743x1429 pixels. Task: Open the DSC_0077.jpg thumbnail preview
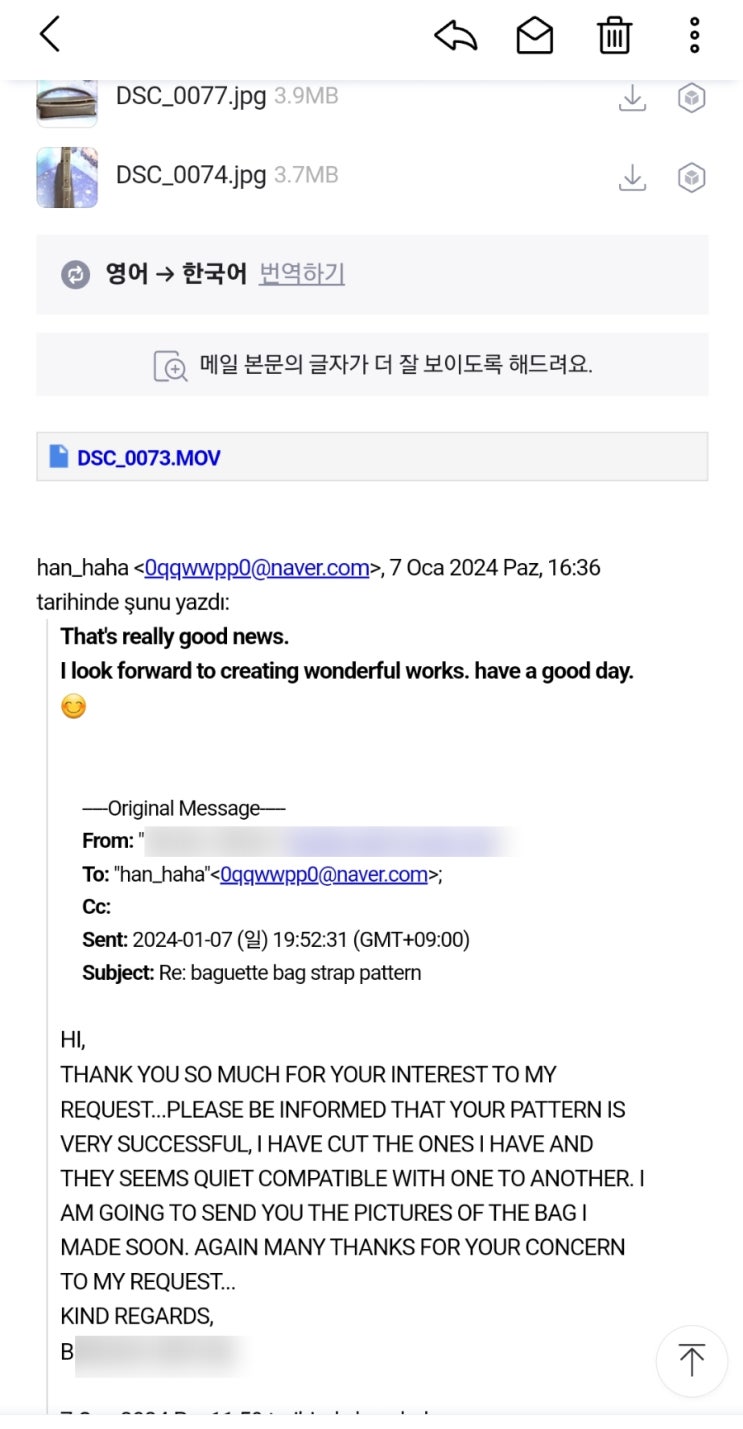(67, 103)
